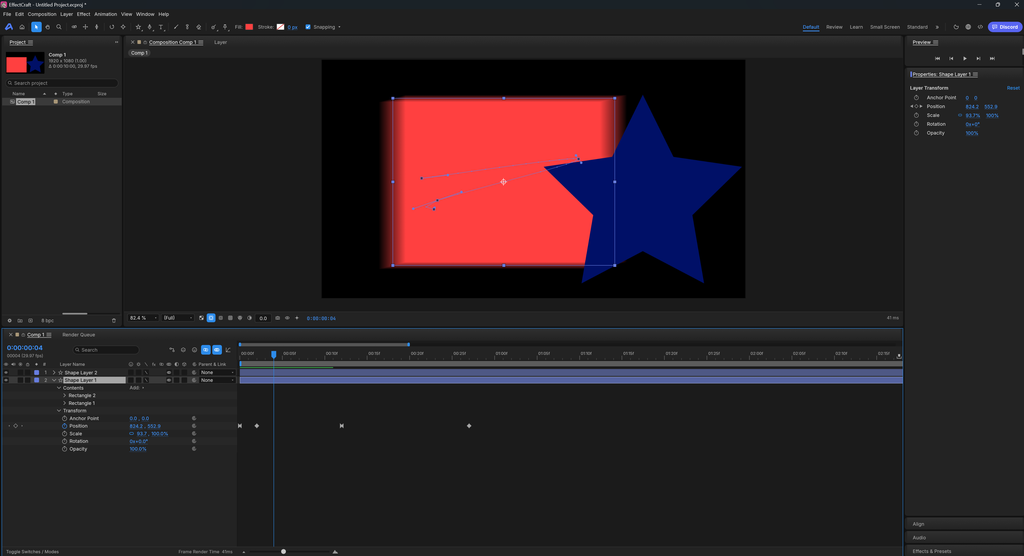Screen dimensions: 1024x556
Task: Select the Hand tool in toolbar
Action: (47, 27)
